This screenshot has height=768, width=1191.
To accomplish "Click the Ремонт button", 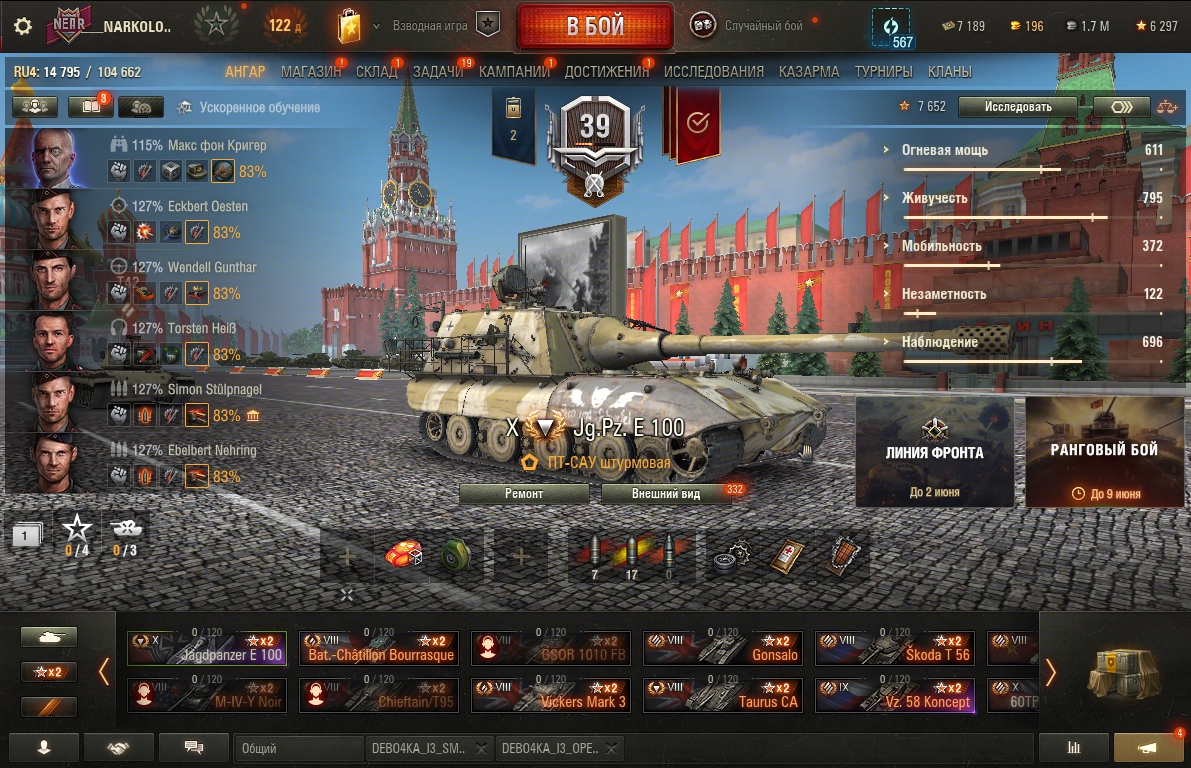I will pos(524,494).
